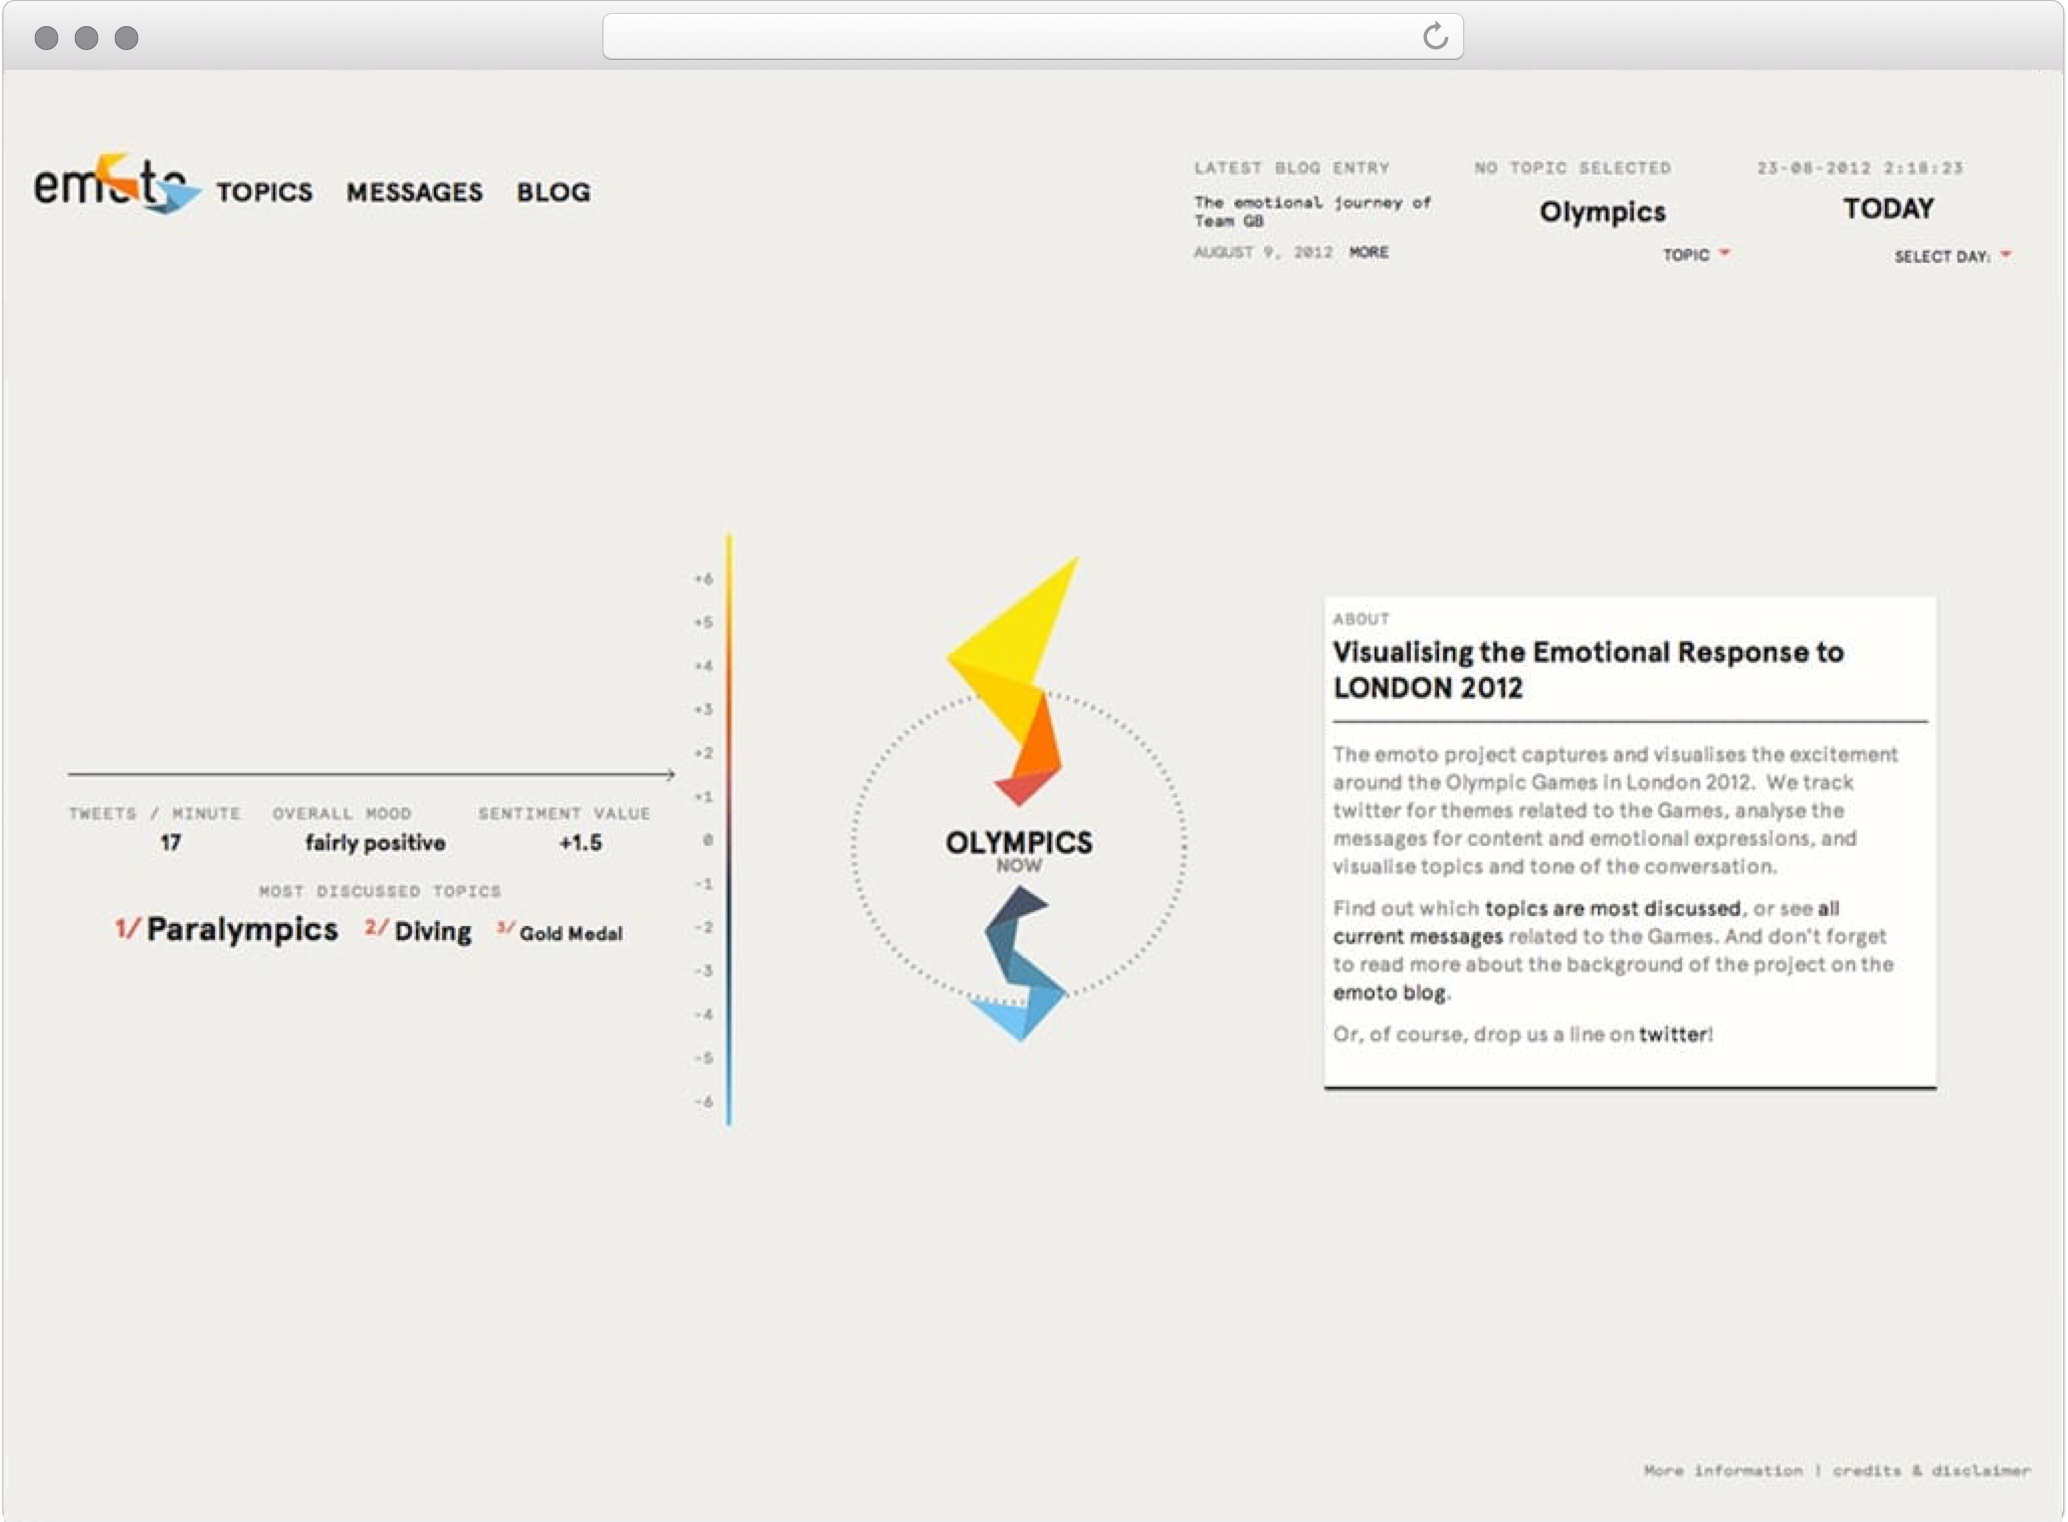Click the date-time stamp 23-08-2012
Viewport: 2068px width, 1522px height.
(1860, 168)
